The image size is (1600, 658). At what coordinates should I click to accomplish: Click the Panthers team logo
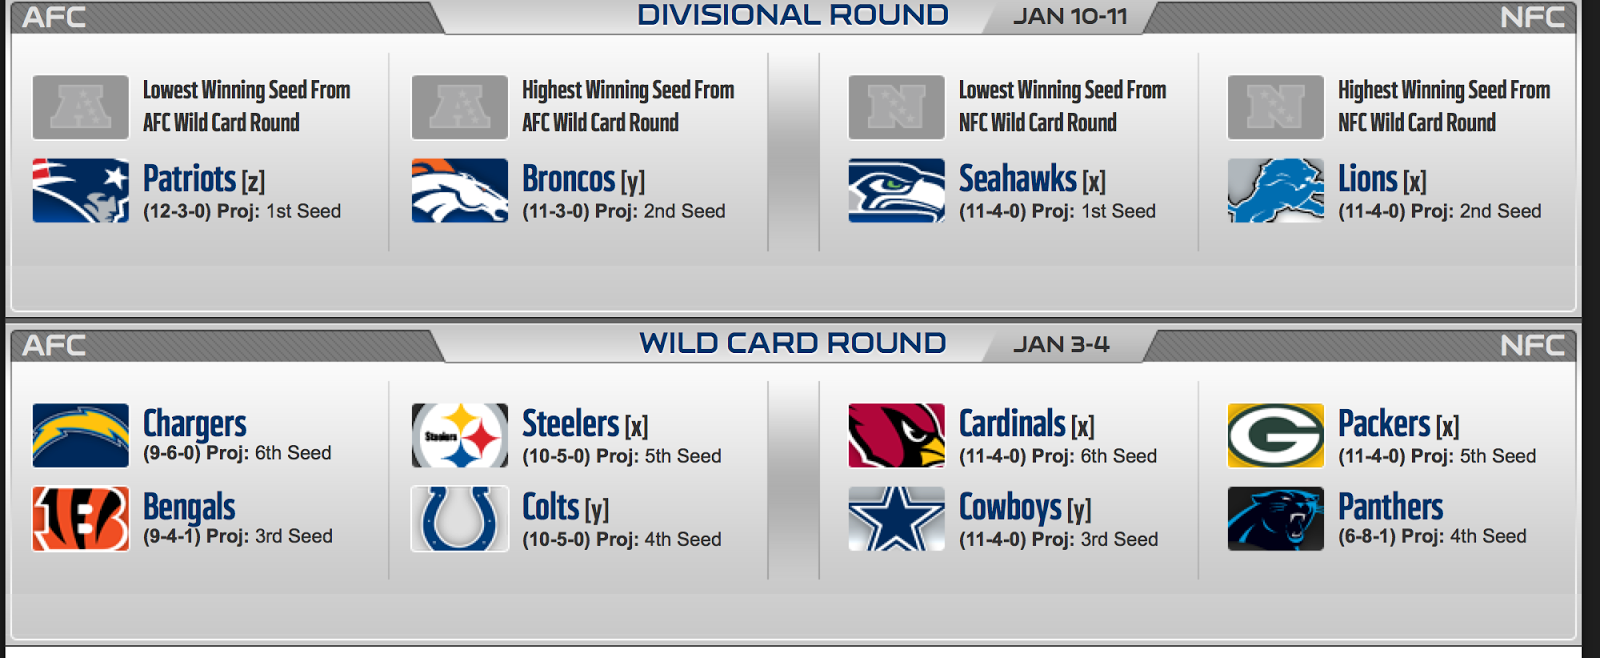coord(1275,518)
